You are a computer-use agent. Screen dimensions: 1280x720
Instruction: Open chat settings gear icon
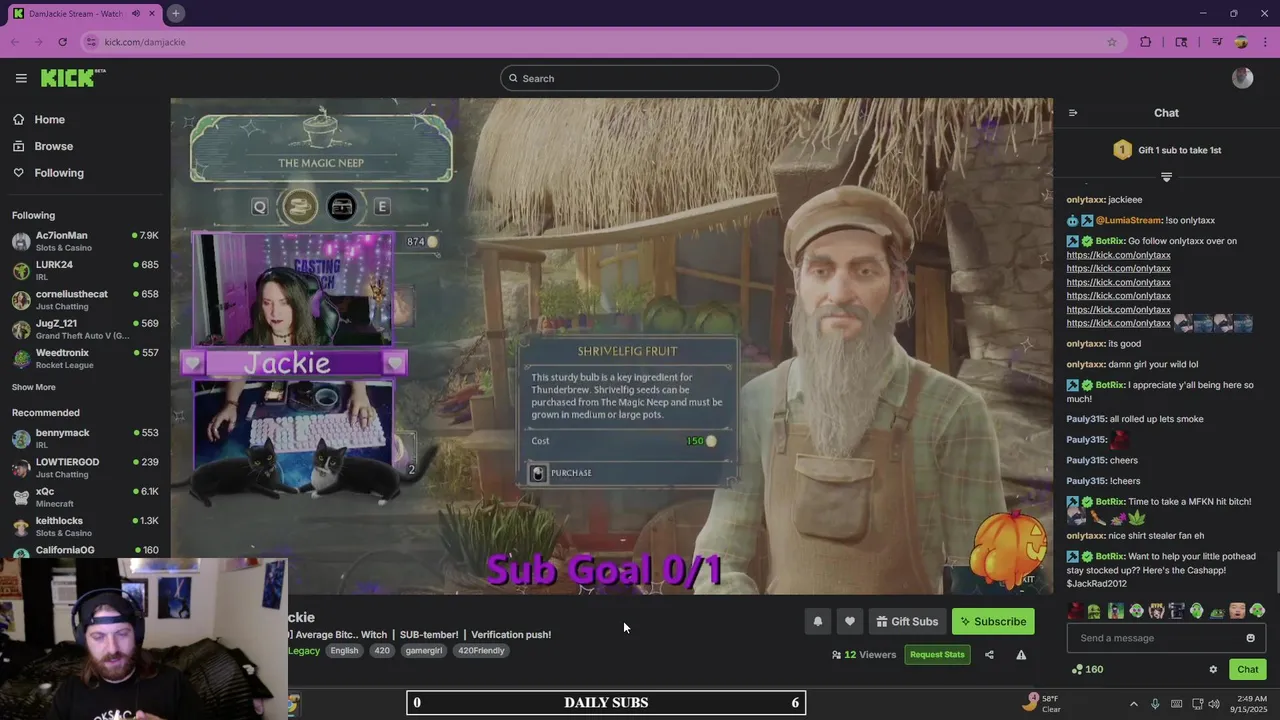point(1213,669)
